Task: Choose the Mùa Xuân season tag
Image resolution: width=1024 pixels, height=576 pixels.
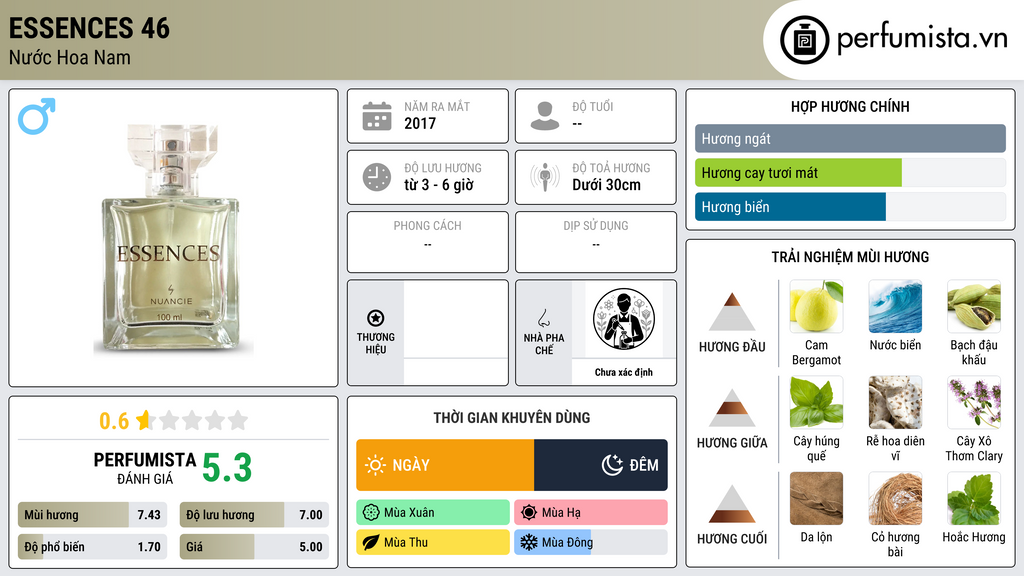Action: pyautogui.click(x=433, y=513)
